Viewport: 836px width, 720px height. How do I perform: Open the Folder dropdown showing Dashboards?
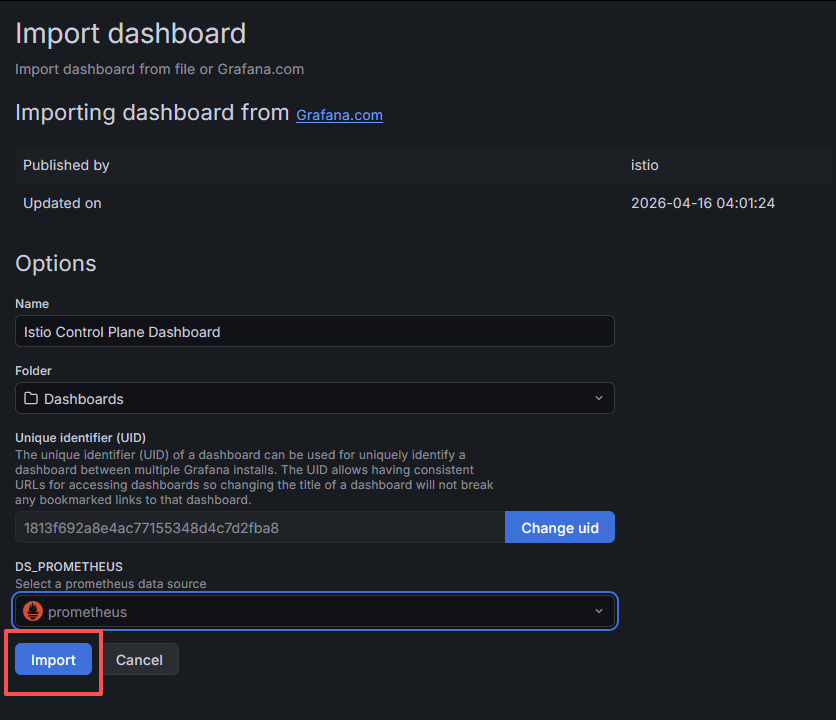[315, 398]
